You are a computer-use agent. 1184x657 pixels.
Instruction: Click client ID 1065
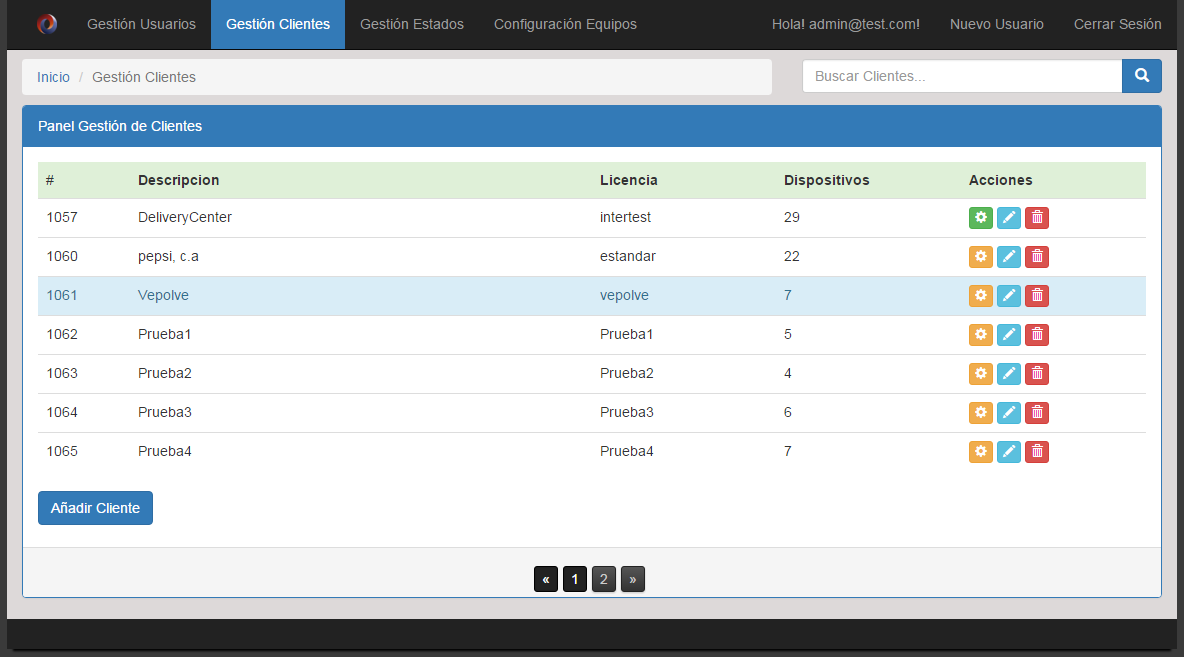[62, 452]
